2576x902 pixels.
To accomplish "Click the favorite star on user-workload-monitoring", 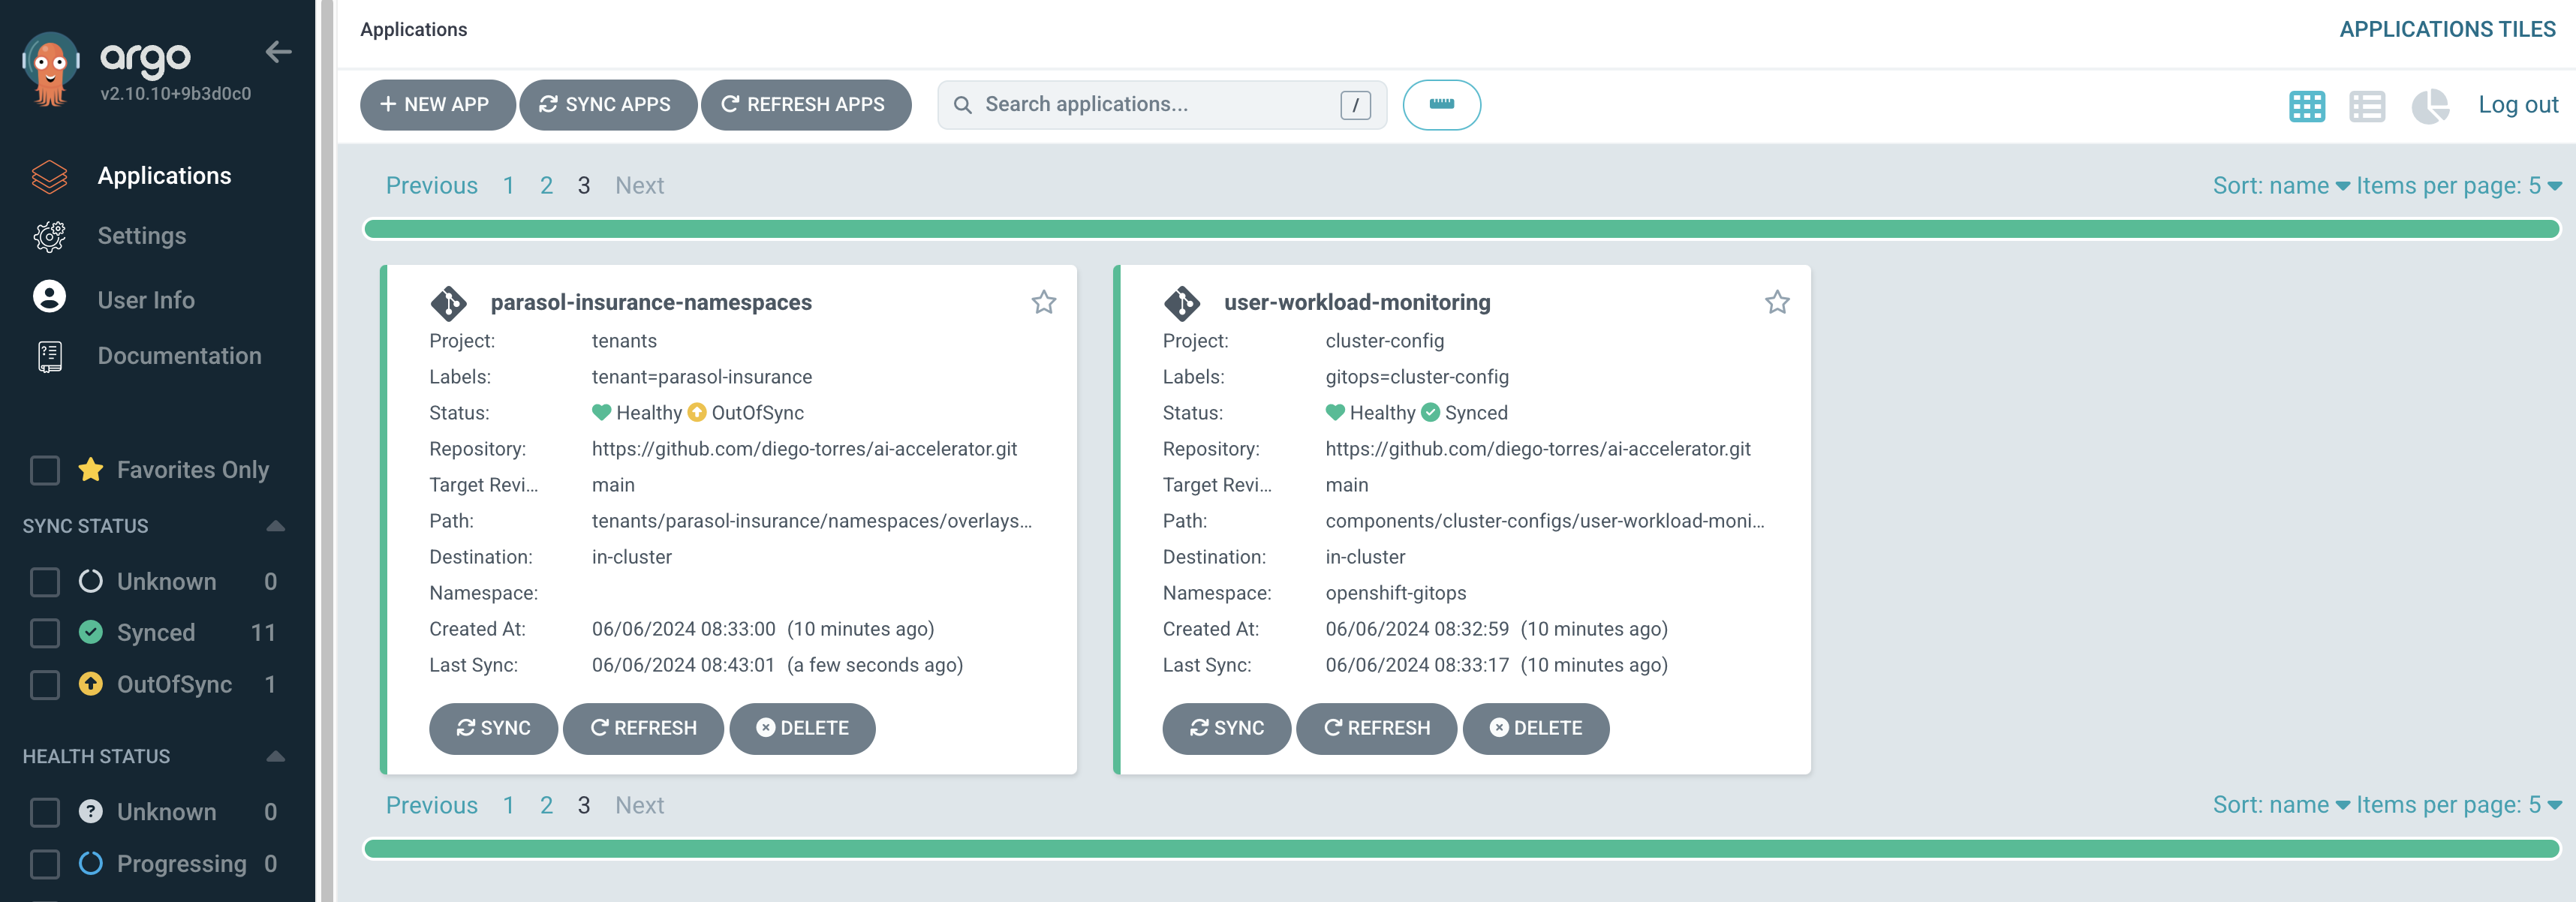I will click(1777, 301).
